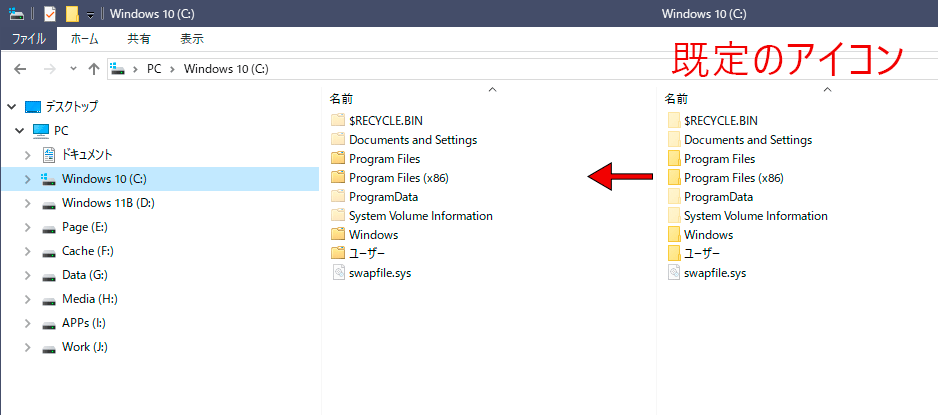This screenshot has width=938, height=415.
Task: Expand Windows 11B (D:) tree node
Action: click(28, 203)
